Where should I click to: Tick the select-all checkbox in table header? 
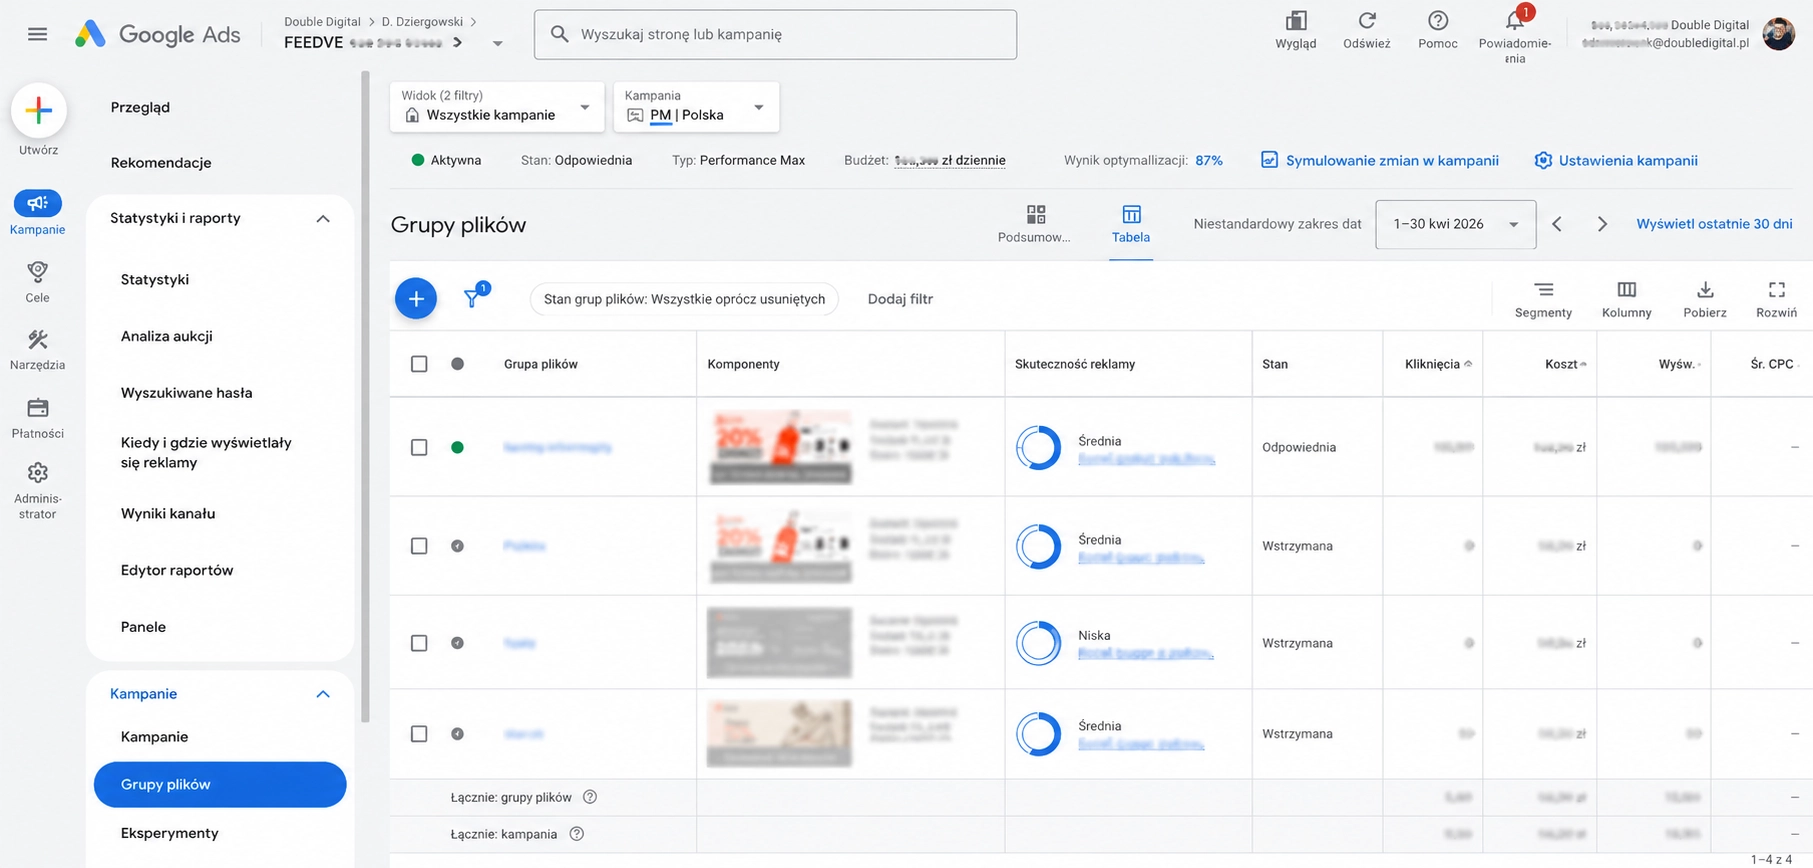(x=419, y=364)
